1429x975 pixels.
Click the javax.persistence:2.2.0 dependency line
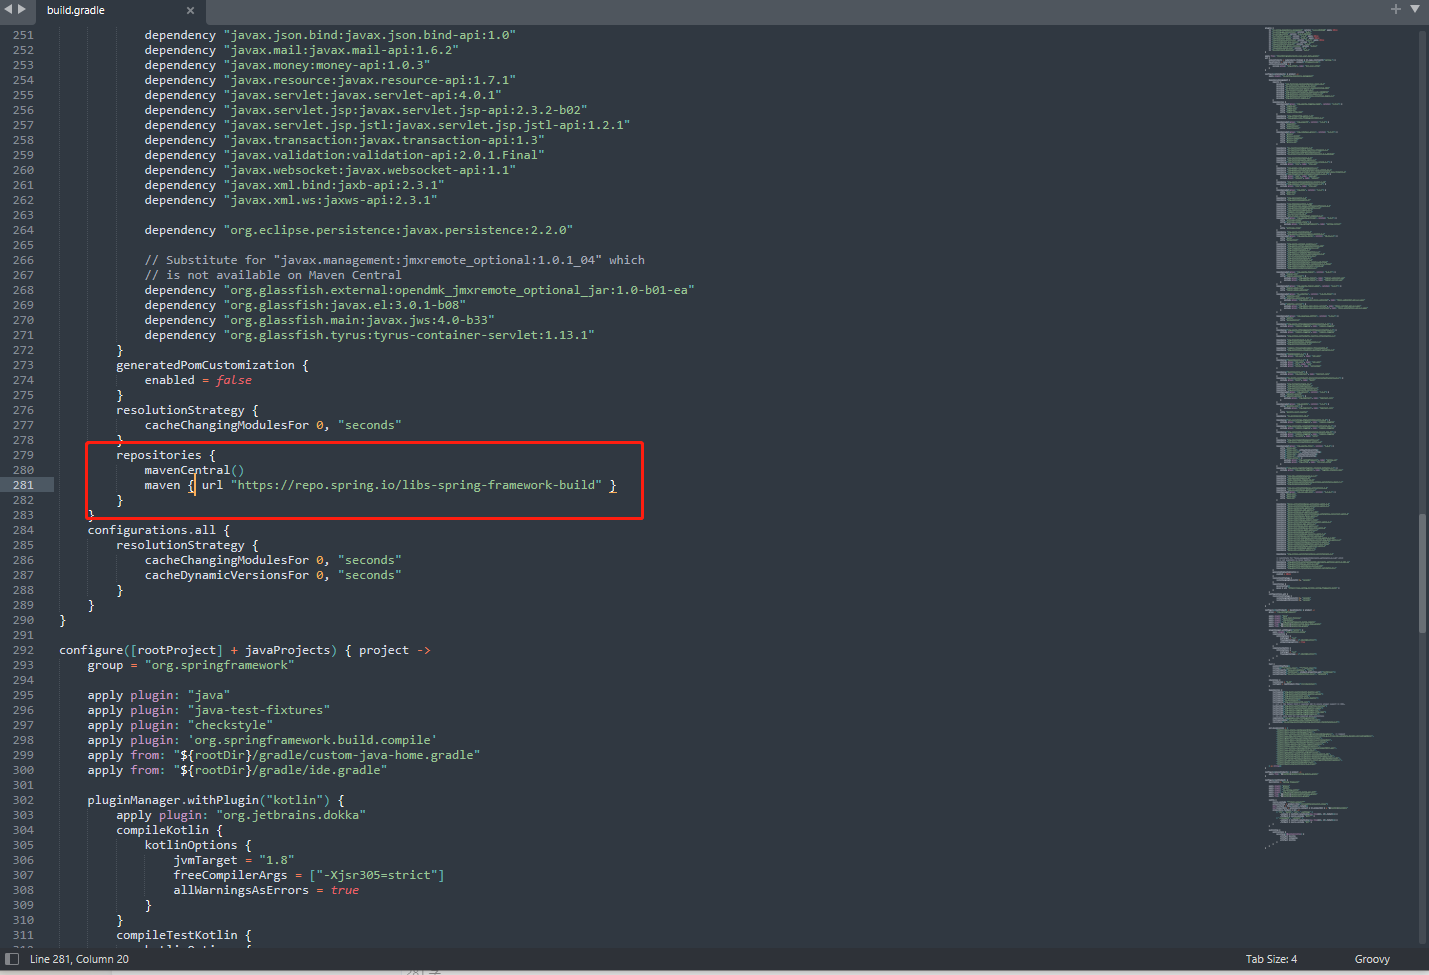pos(359,230)
